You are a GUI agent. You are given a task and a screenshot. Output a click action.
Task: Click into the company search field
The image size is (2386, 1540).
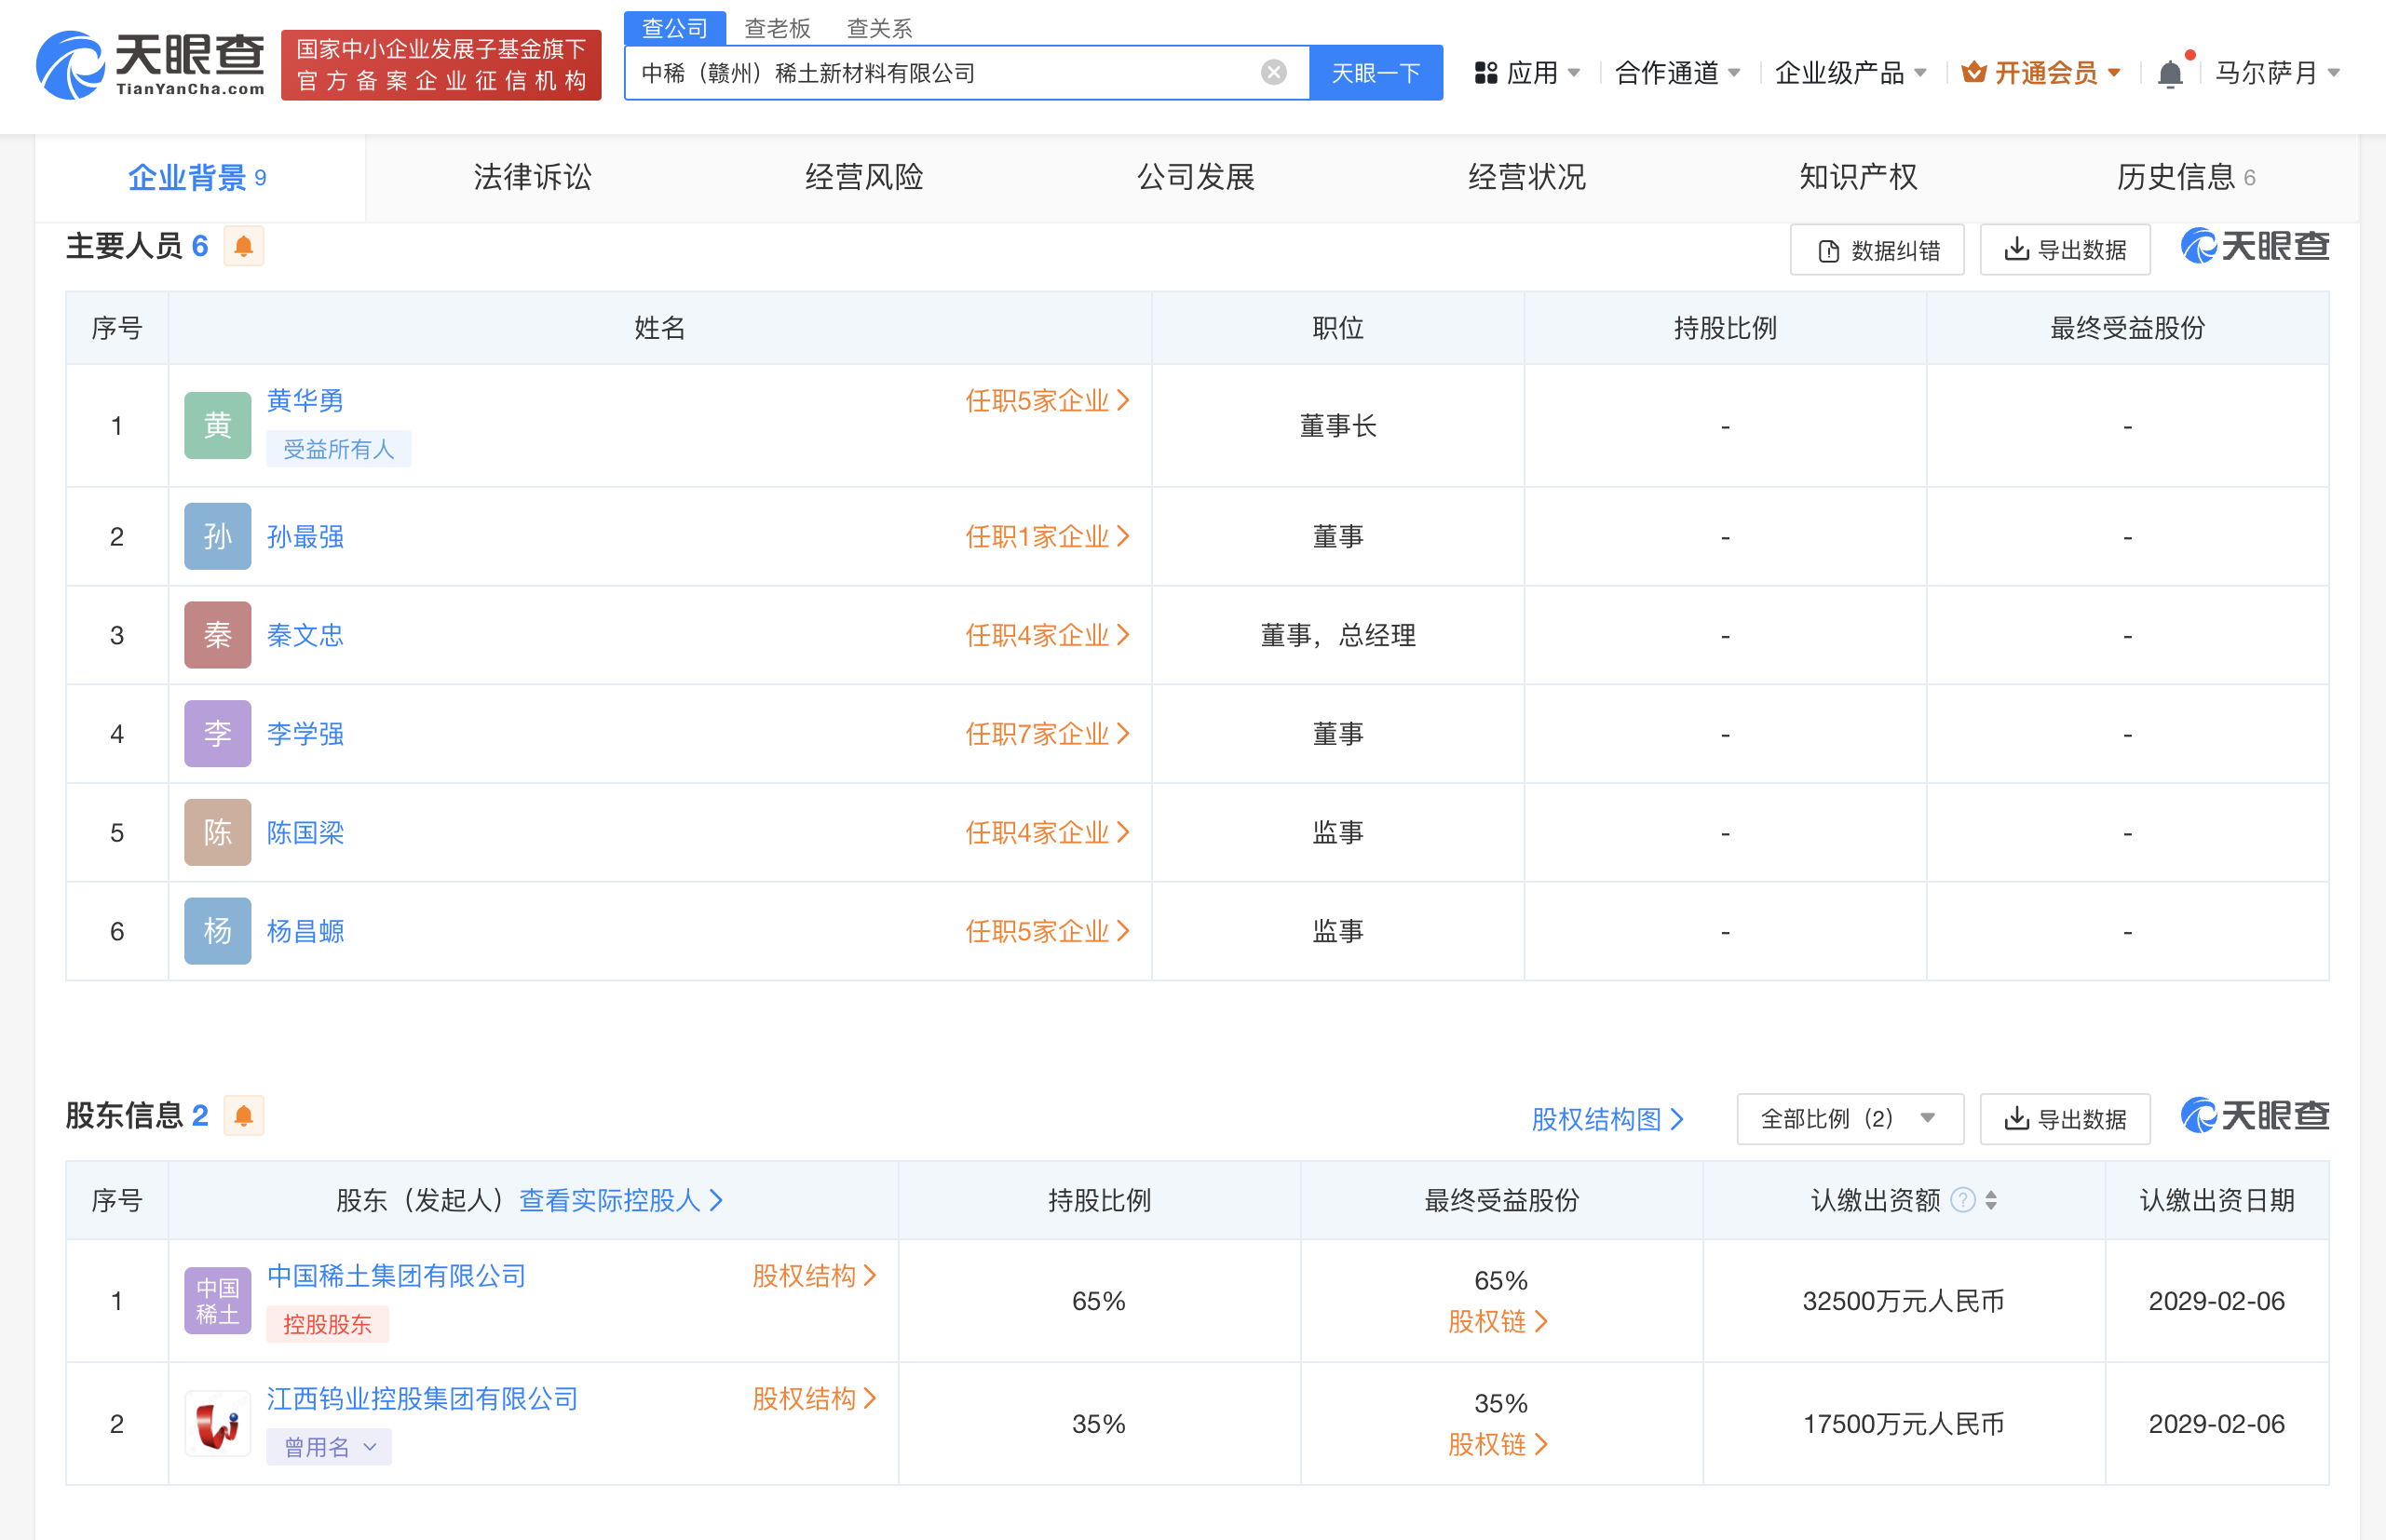click(x=940, y=73)
